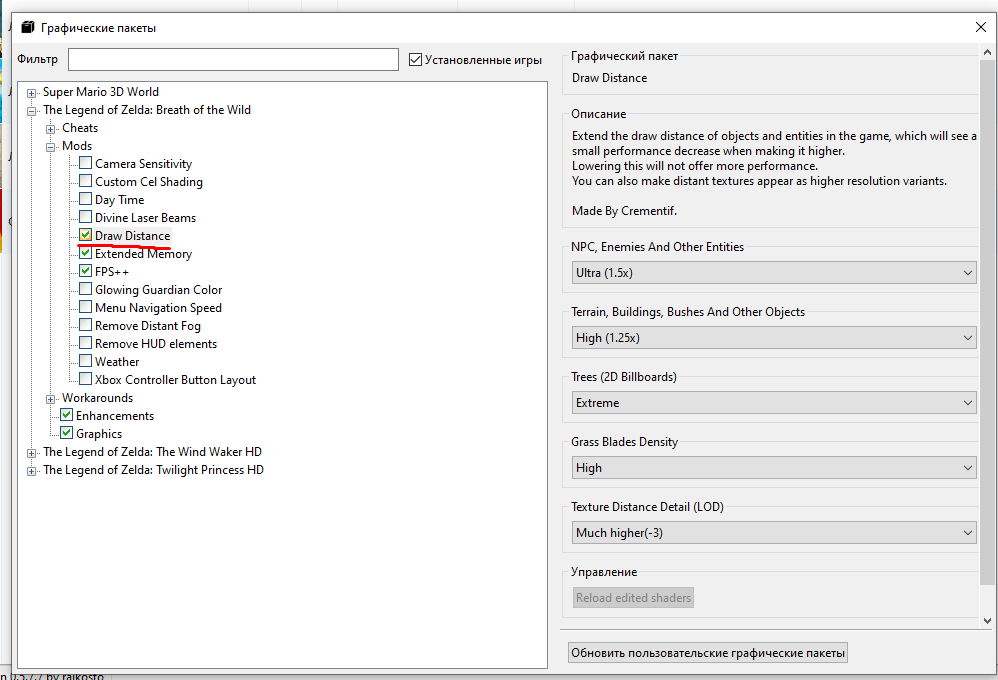Open Texture Distance Detail (LOD) dropdown
Image resolution: width=998 pixels, height=680 pixels.
coord(773,532)
